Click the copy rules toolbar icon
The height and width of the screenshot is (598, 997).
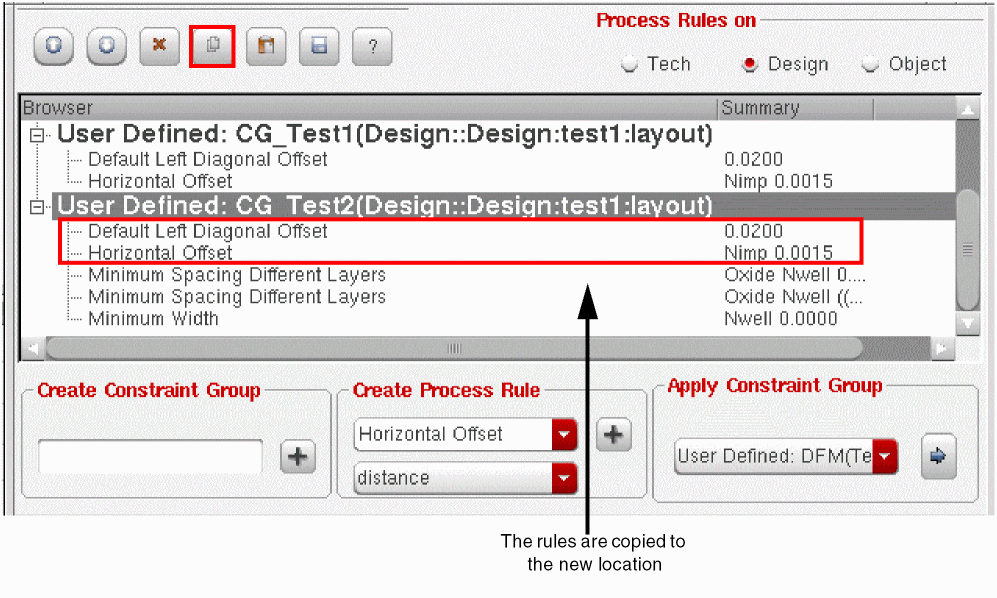tap(212, 46)
